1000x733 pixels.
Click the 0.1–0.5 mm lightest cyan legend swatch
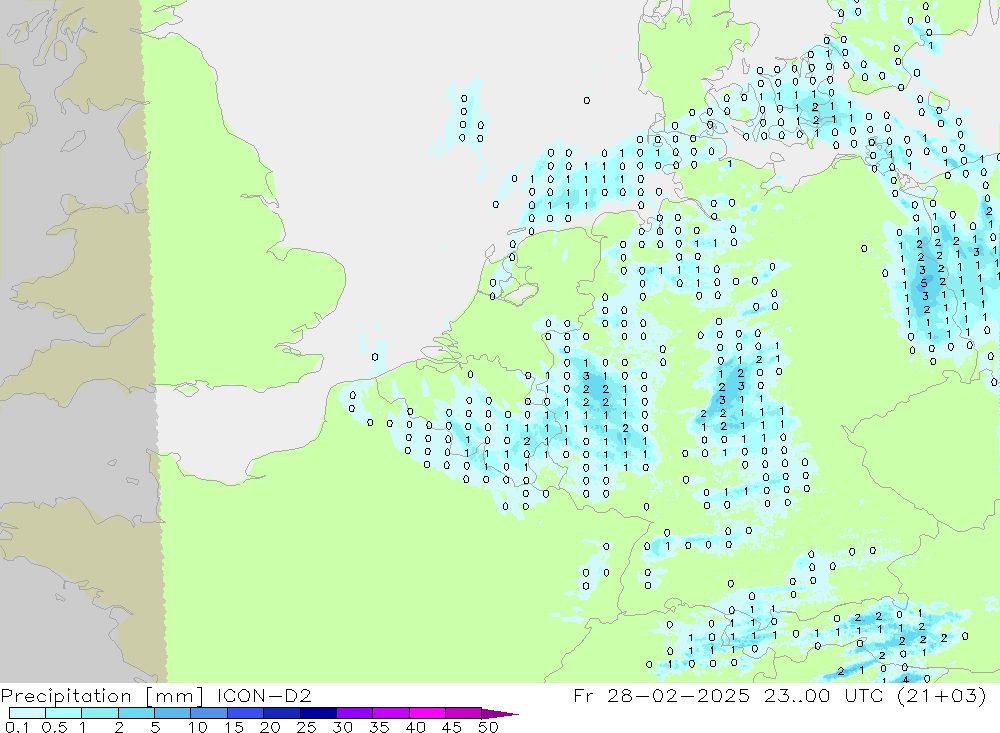pos(27,713)
